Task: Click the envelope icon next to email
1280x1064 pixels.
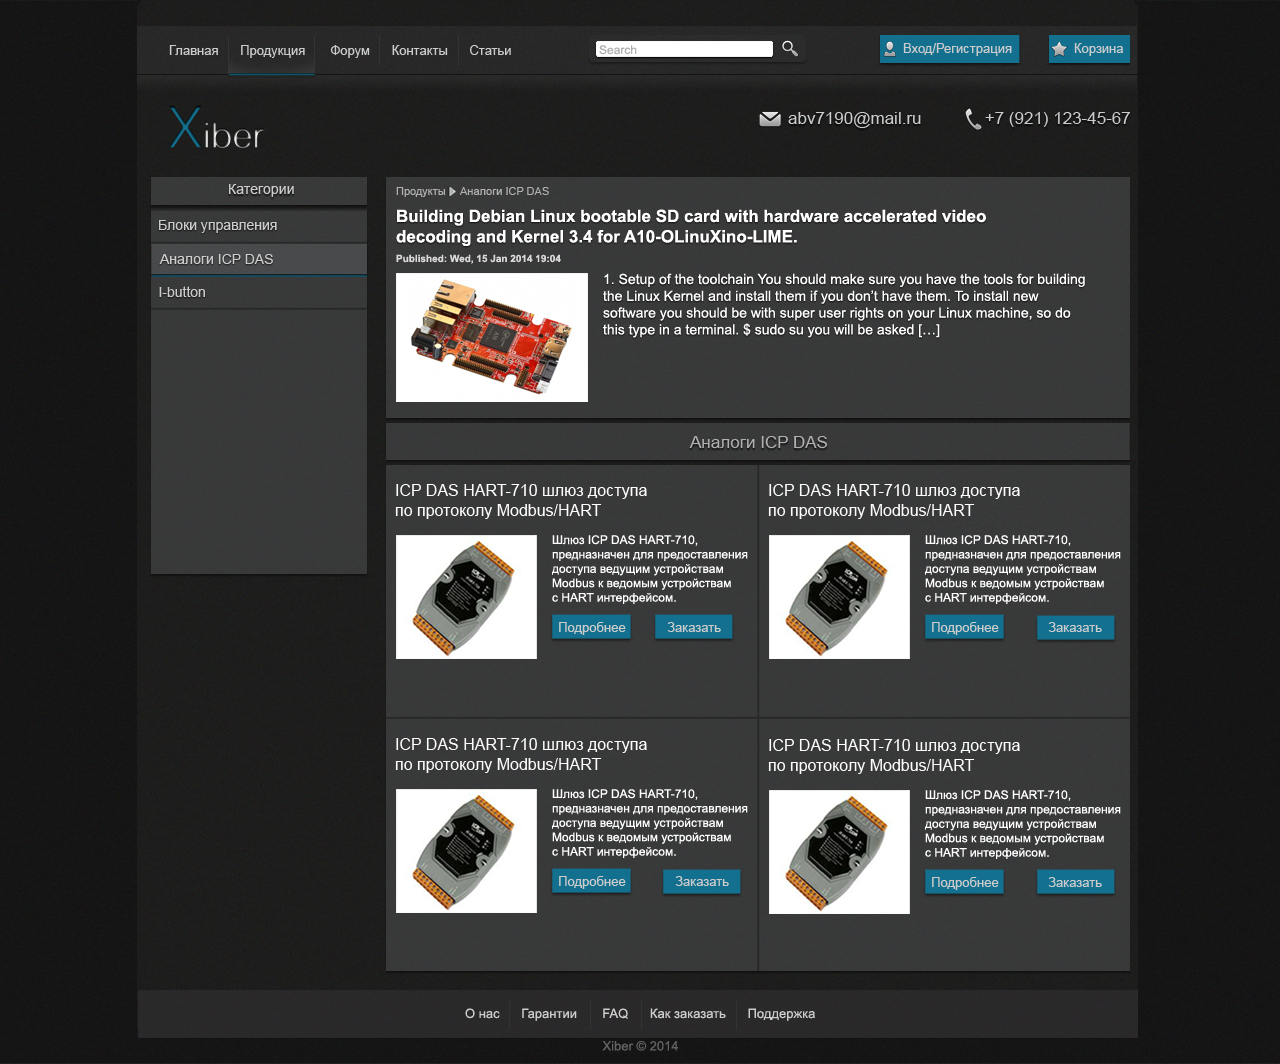Action: (769, 119)
